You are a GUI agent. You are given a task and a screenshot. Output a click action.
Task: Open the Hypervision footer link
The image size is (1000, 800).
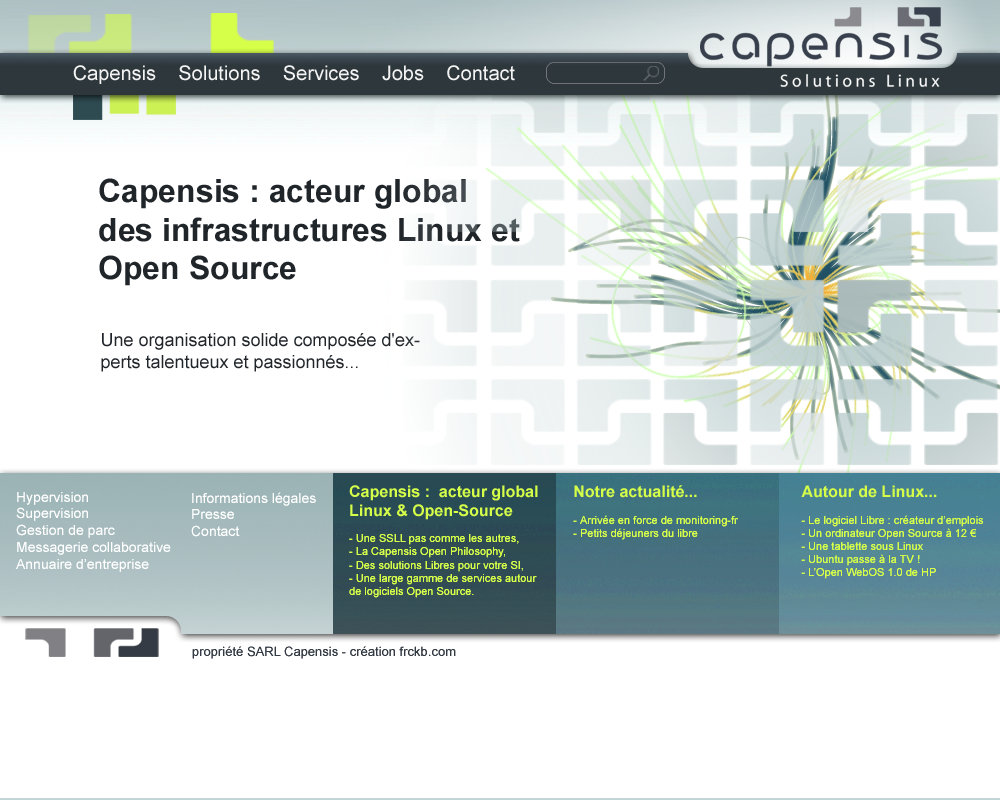[52, 497]
